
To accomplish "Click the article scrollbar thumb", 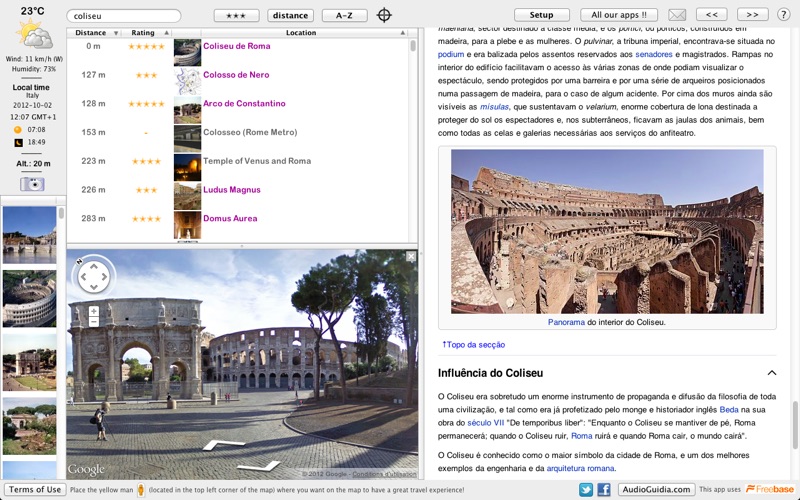I will pos(795,427).
